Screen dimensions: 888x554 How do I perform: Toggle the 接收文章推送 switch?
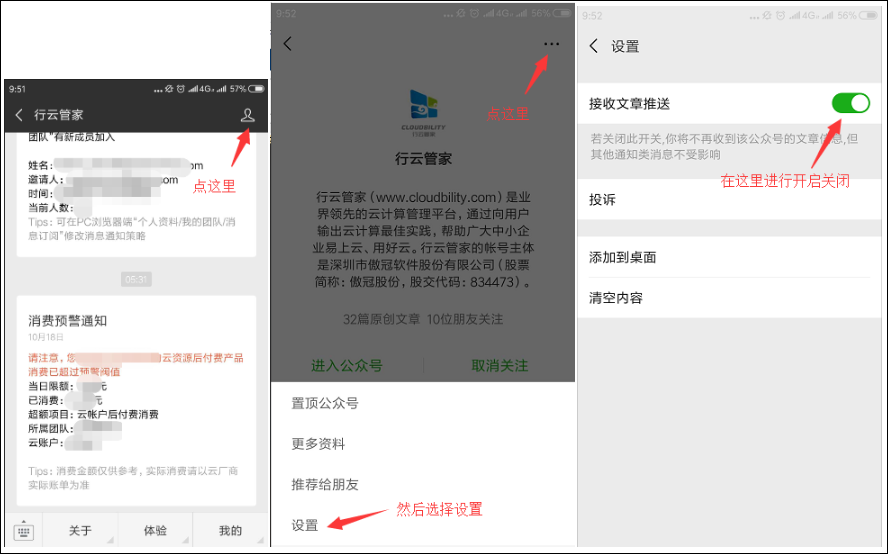tap(851, 103)
